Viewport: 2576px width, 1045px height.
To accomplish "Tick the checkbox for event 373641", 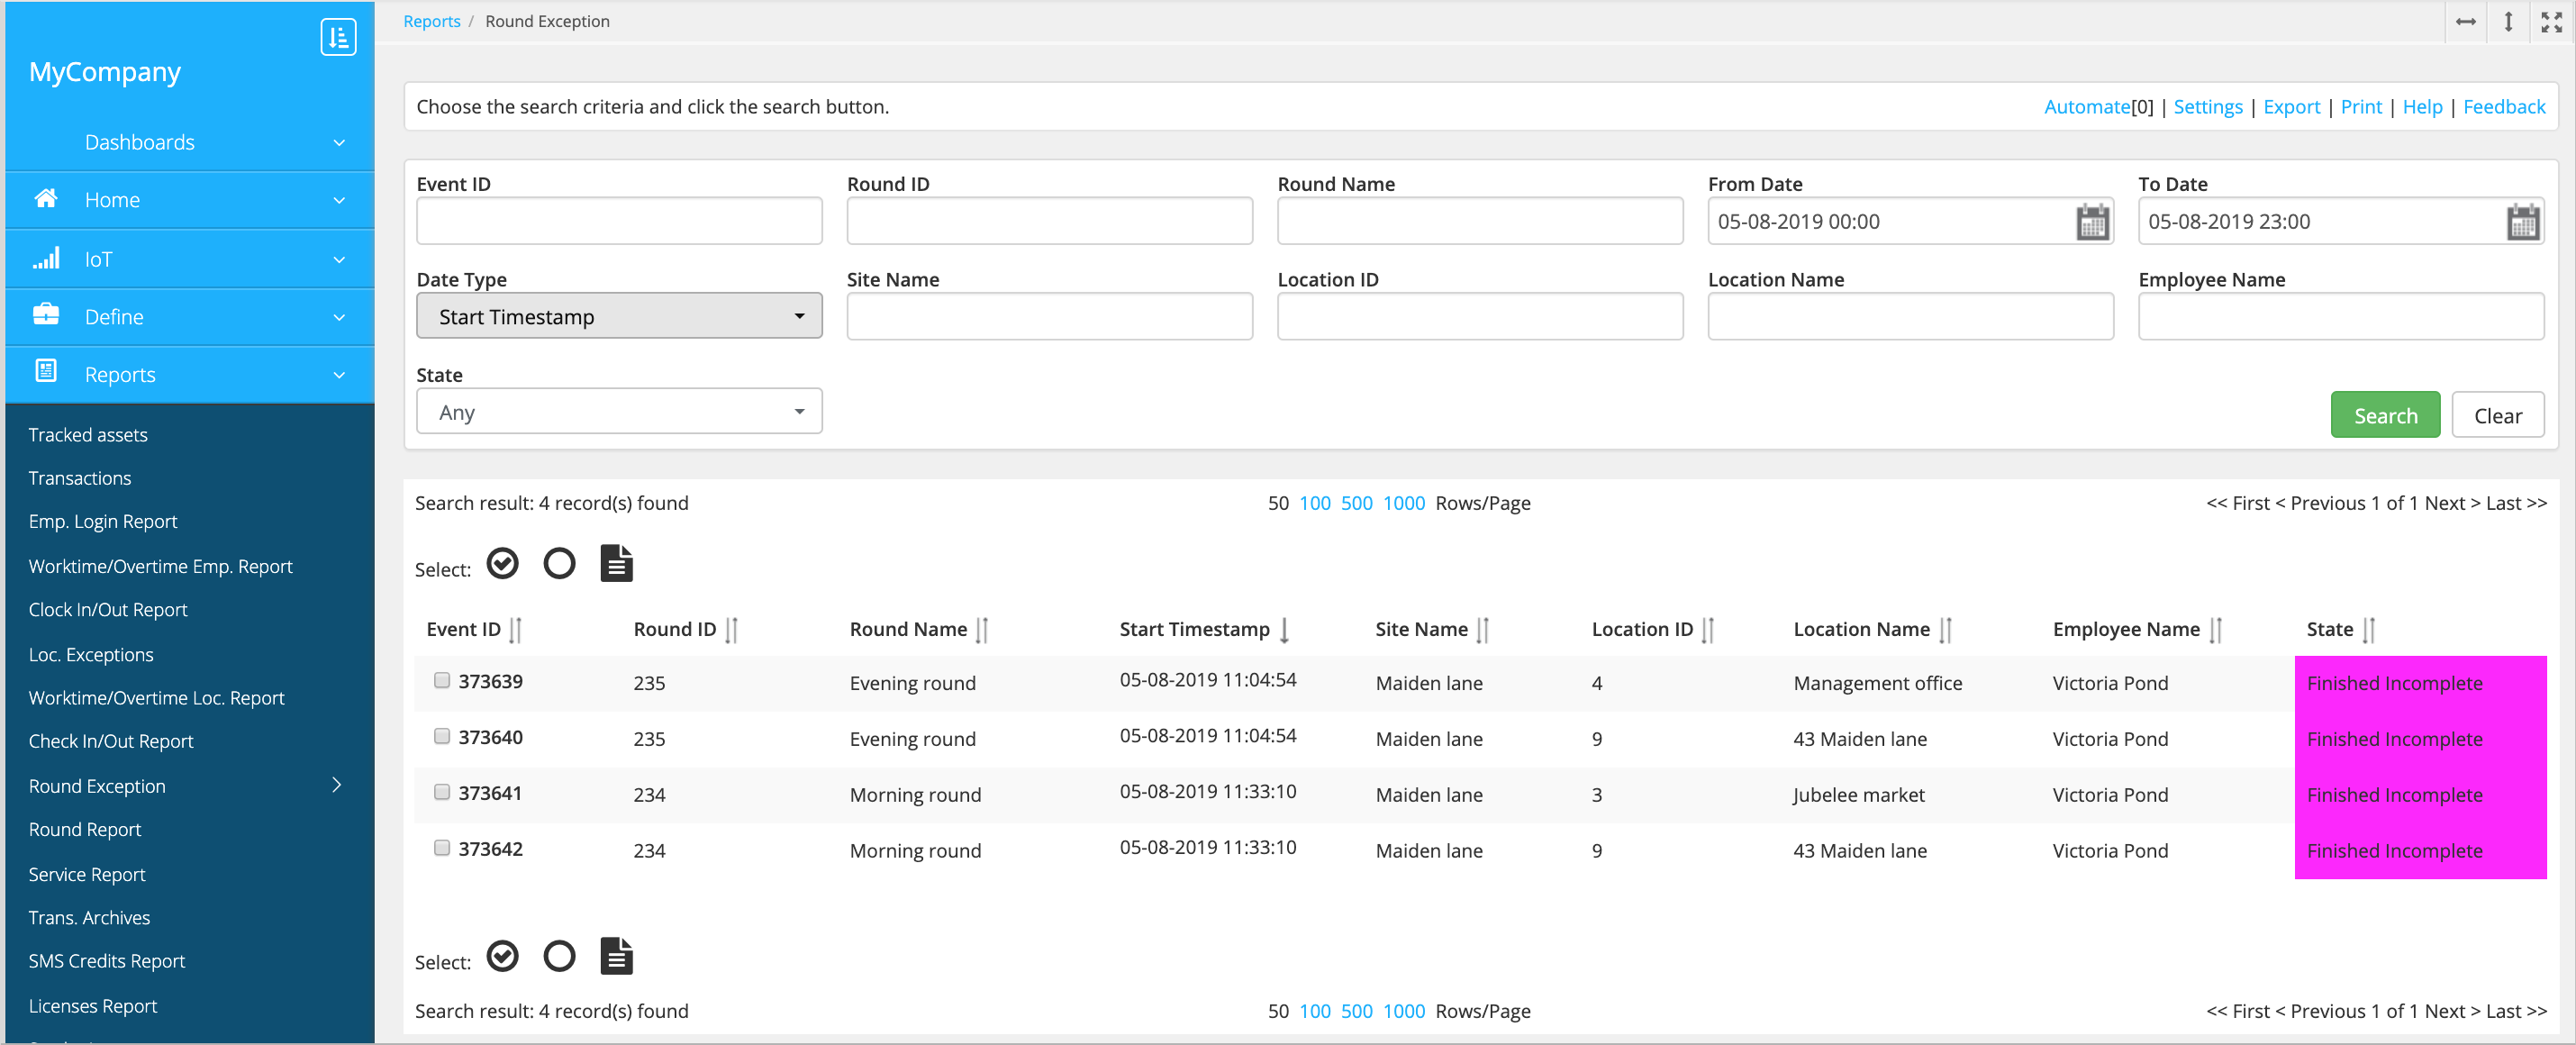I will point(441,793).
